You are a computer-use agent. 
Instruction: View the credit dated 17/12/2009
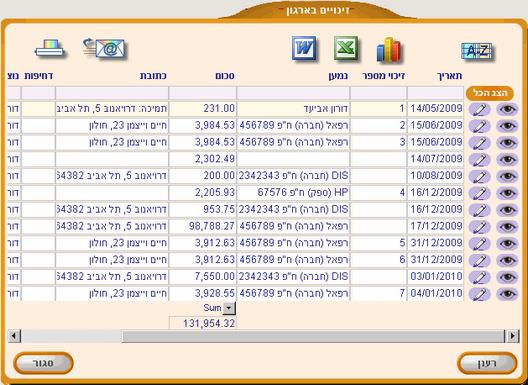coord(507,227)
